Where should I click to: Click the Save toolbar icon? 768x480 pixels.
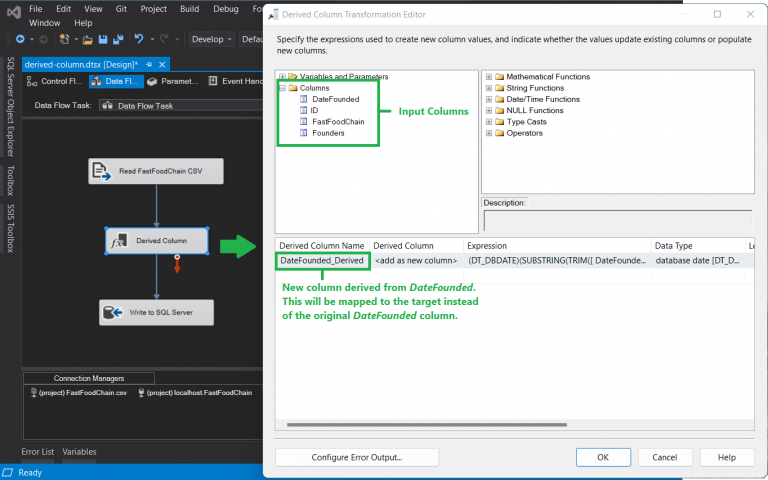[103, 40]
